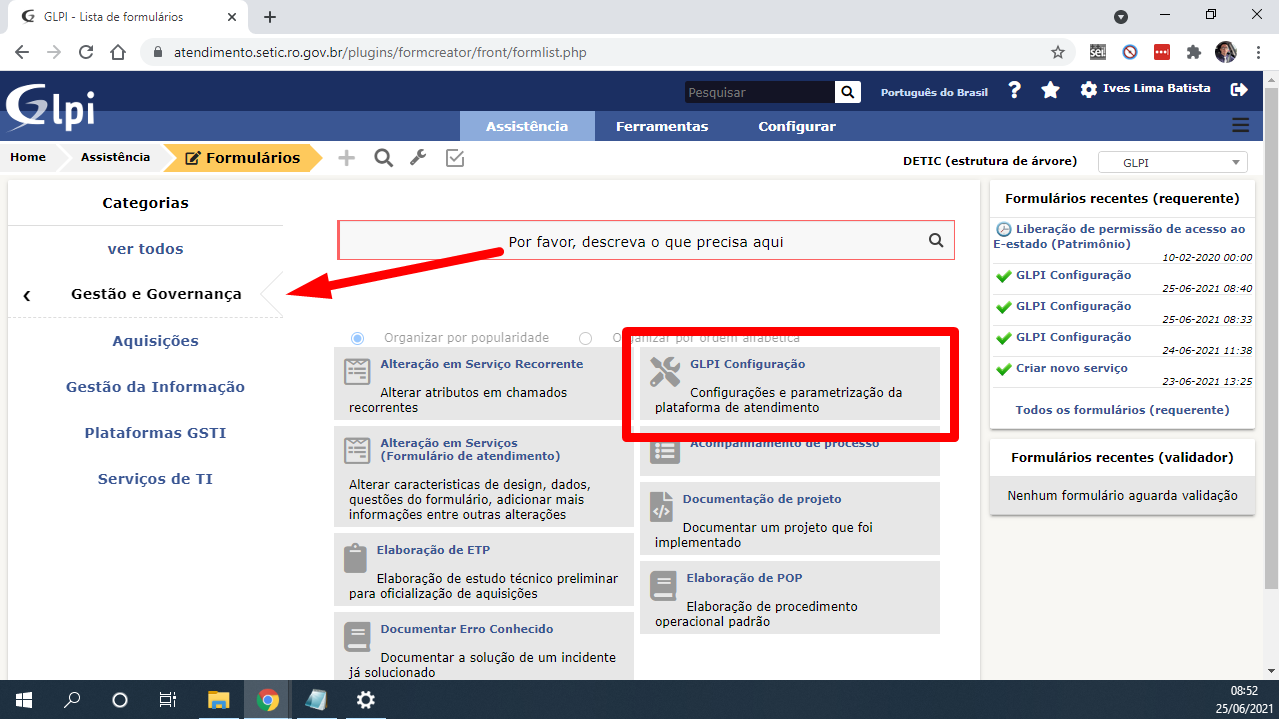Go to browser home page icon

click(x=118, y=52)
